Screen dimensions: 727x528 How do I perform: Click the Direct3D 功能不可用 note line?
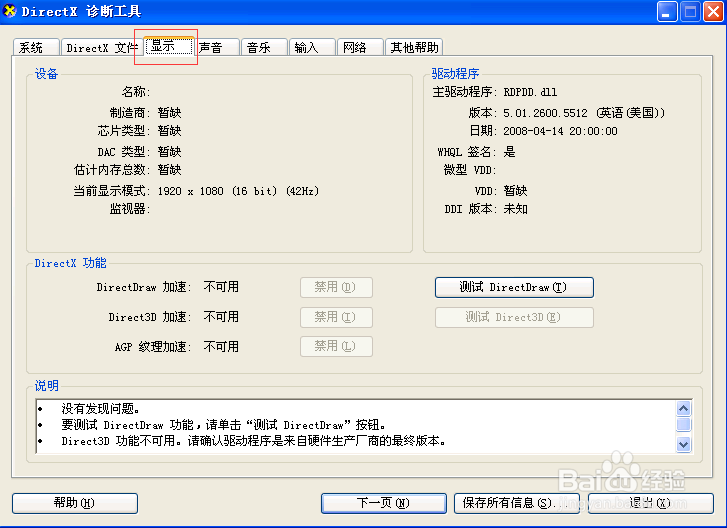(x=254, y=441)
